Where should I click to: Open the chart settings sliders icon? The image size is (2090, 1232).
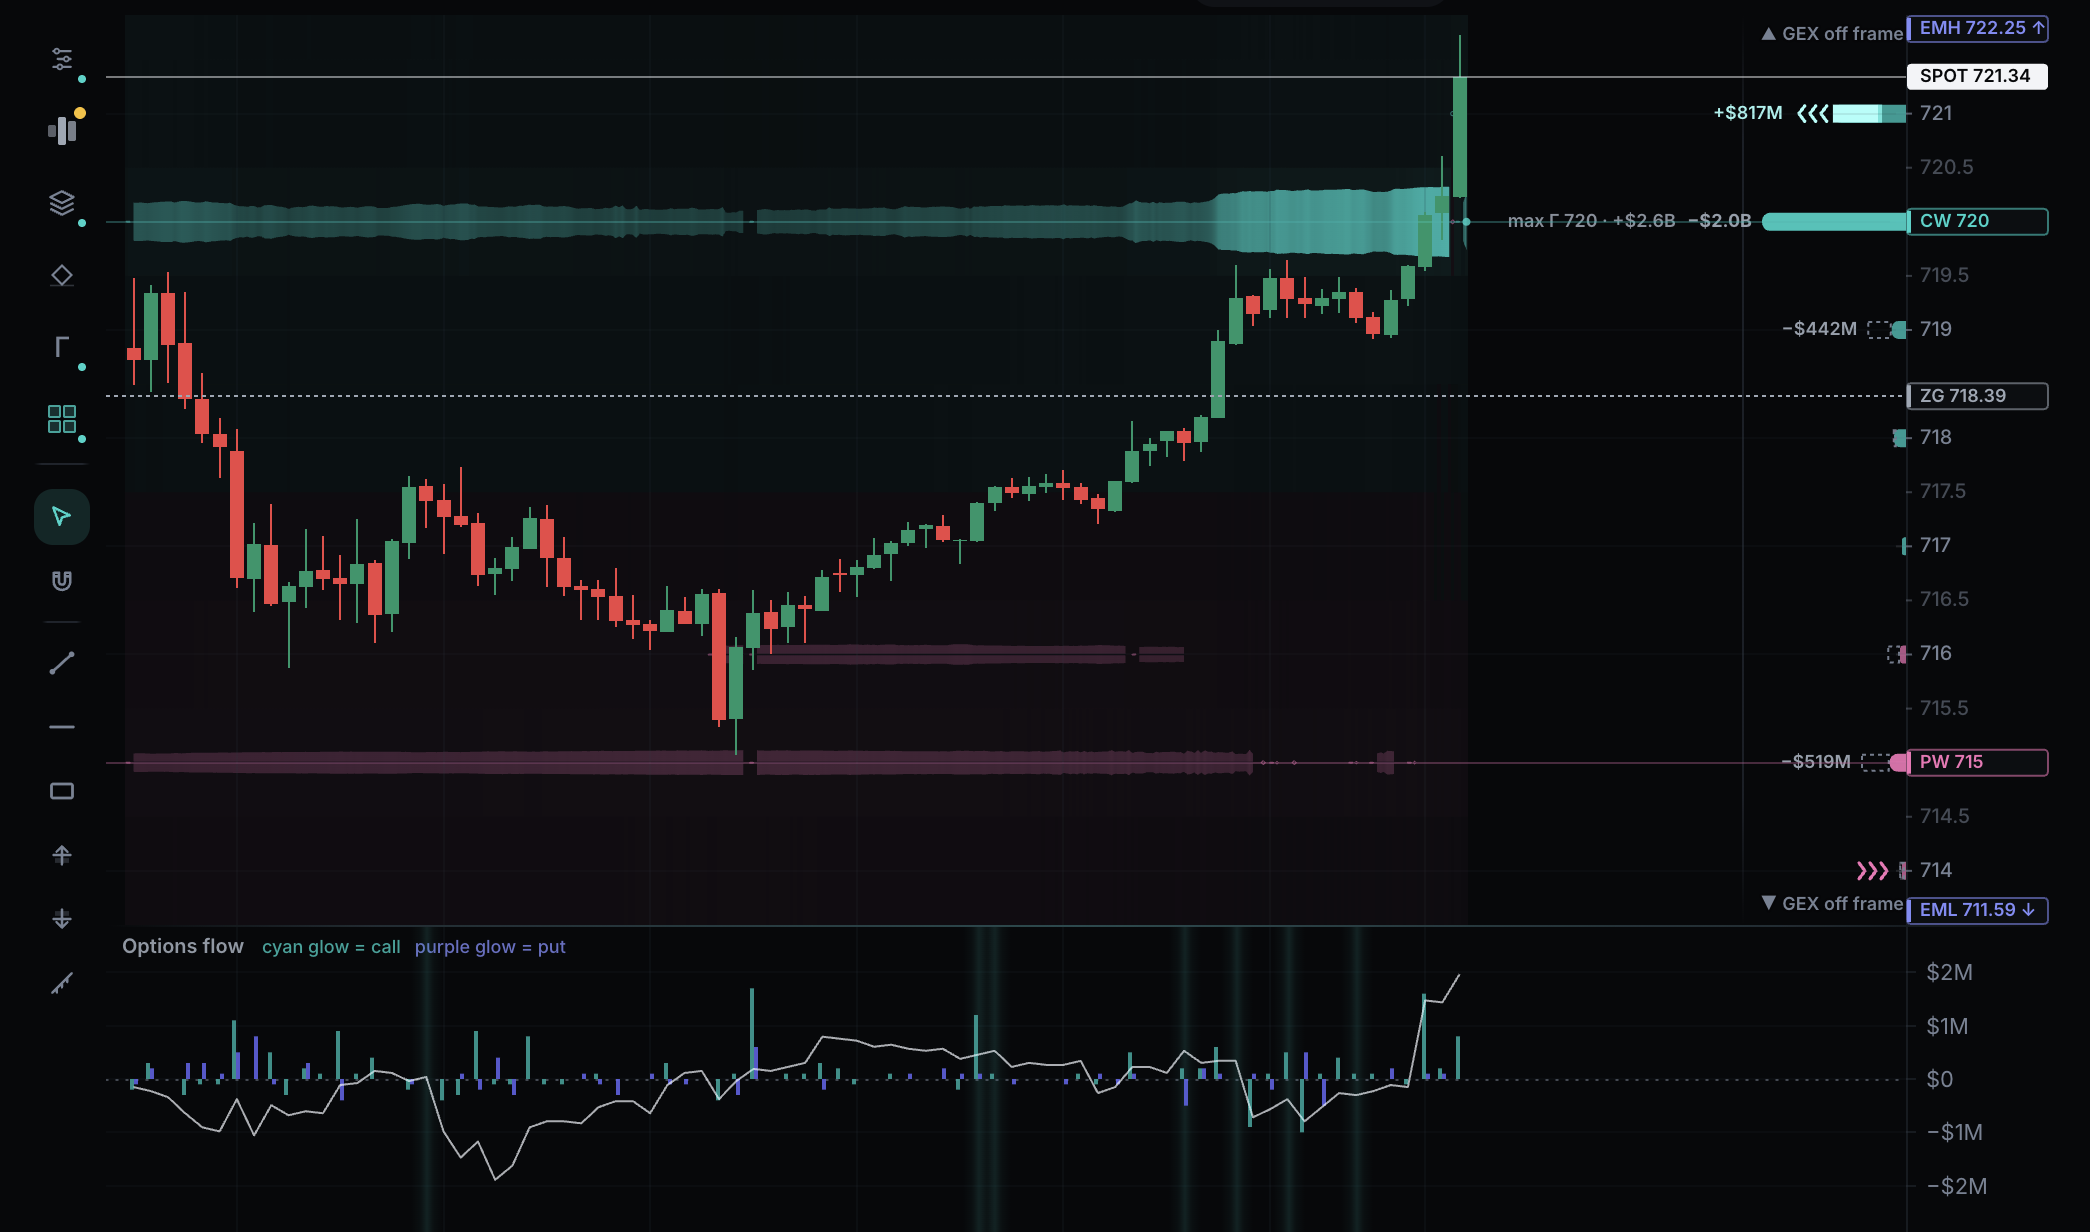(x=62, y=59)
